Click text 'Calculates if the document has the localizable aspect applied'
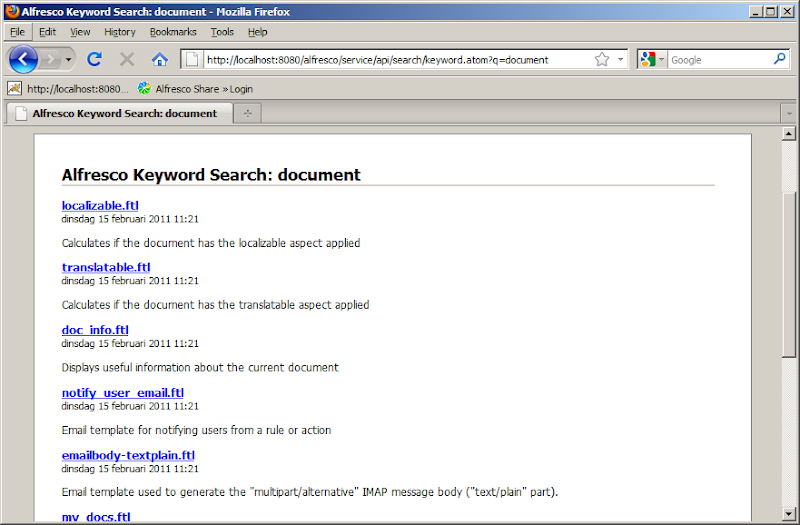The image size is (800, 525). point(211,243)
